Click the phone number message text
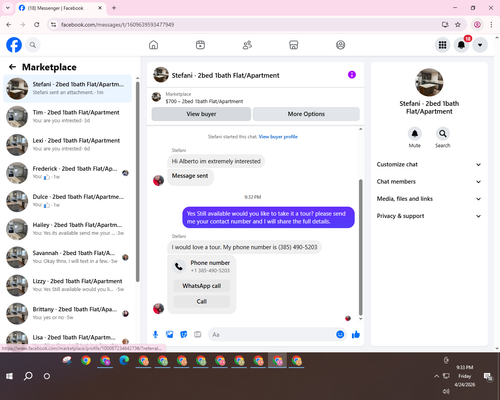This screenshot has height=400, width=500. (244, 247)
